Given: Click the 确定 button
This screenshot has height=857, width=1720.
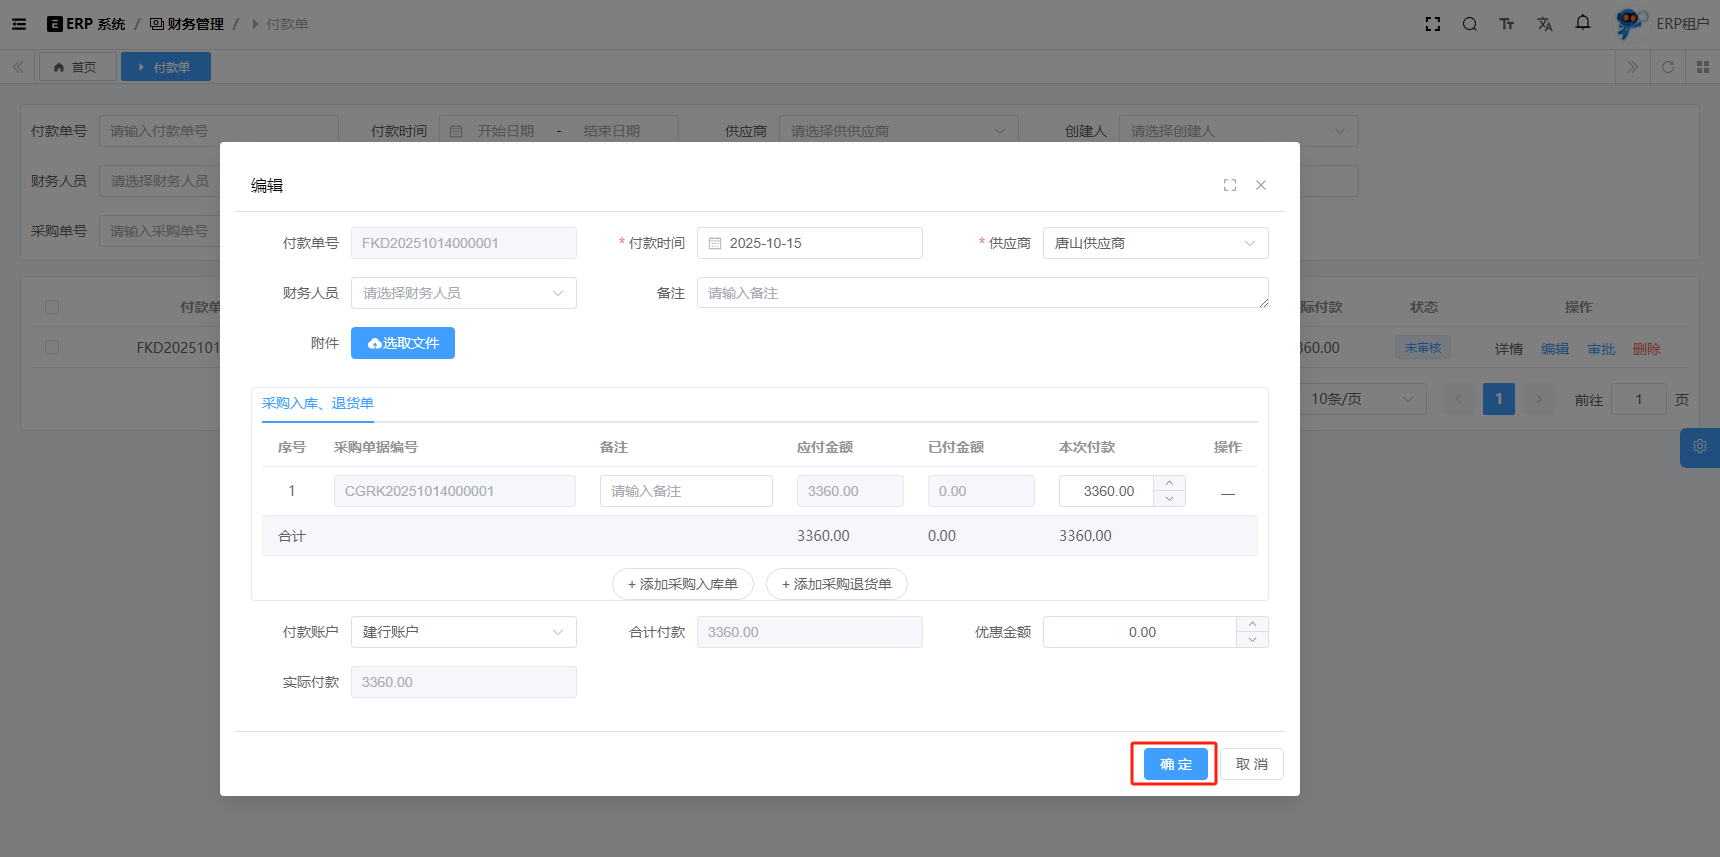Looking at the screenshot, I should [x=1175, y=764].
